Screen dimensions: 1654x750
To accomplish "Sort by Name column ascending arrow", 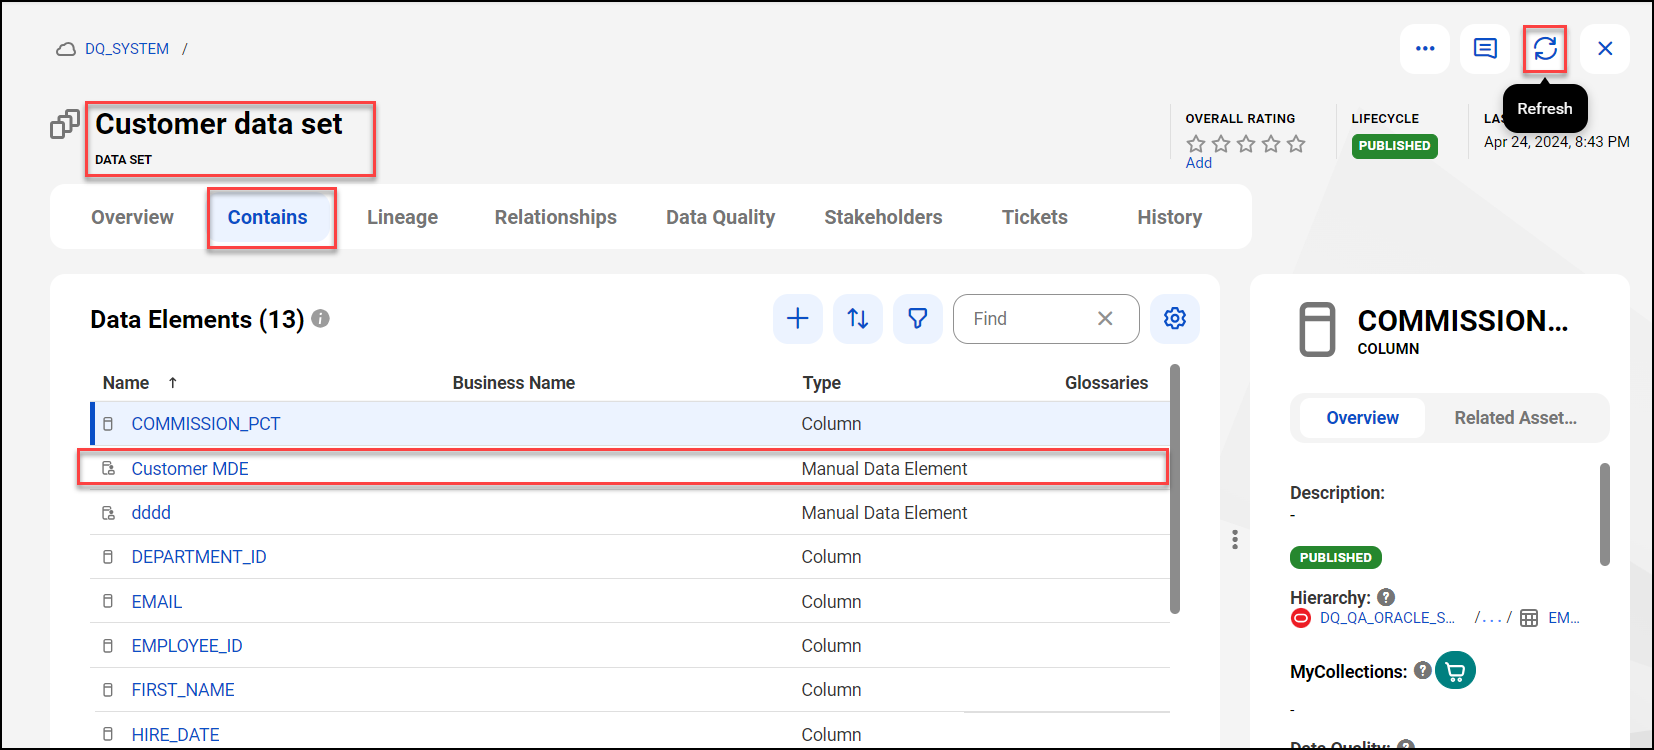I will (x=173, y=383).
